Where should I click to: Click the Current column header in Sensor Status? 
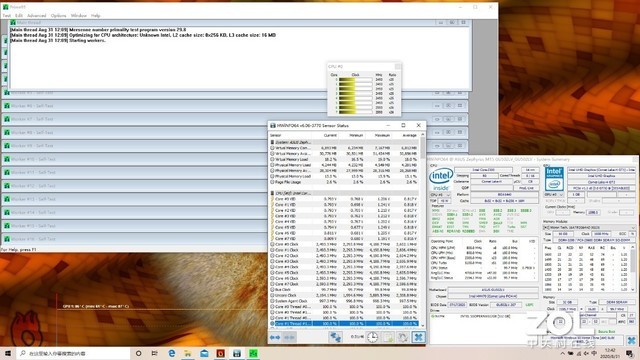[330, 135]
